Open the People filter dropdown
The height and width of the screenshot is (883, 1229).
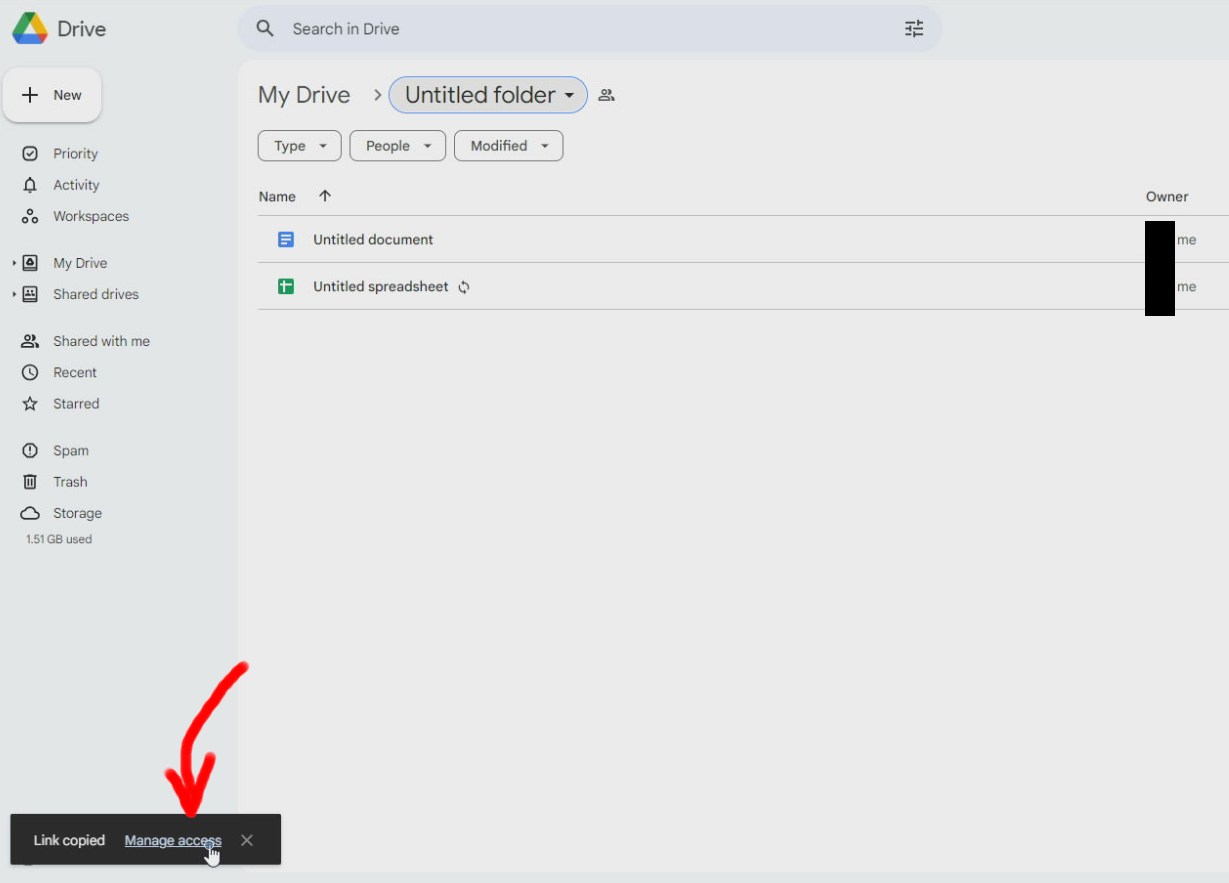[x=397, y=146]
